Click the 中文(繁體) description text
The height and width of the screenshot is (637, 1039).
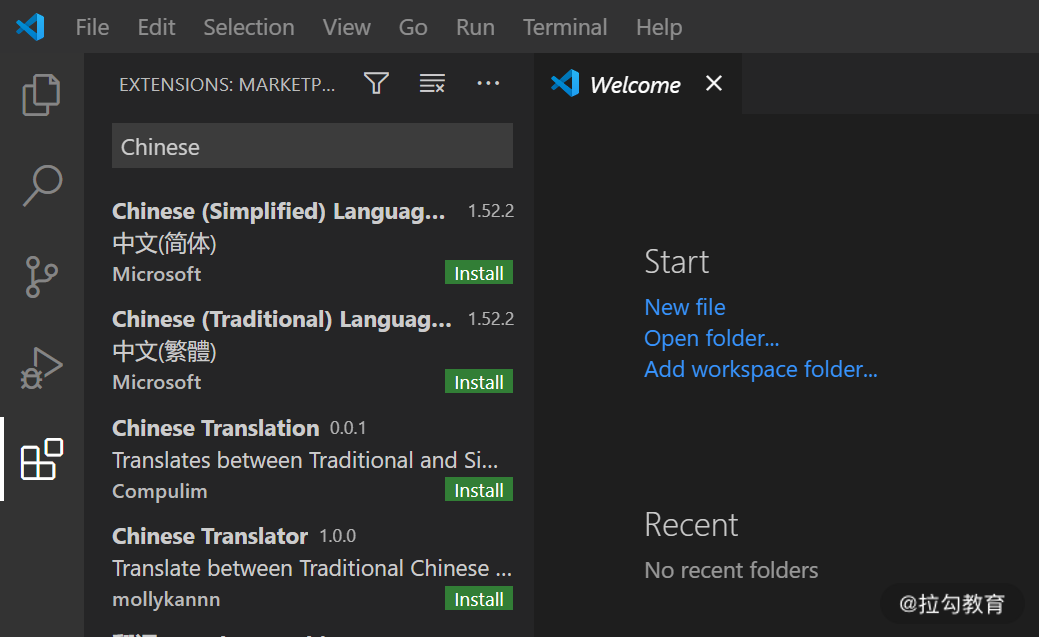coord(164,351)
